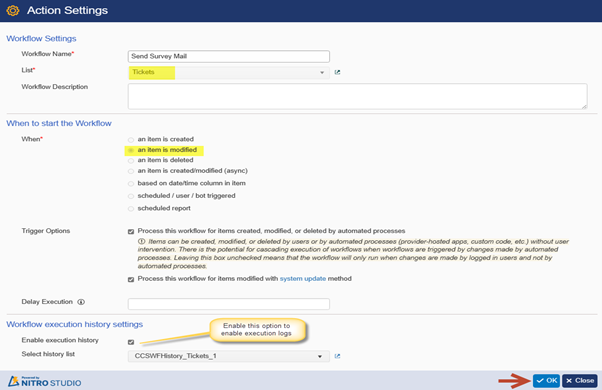Image resolution: width=602 pixels, height=390 pixels.
Task: Click the 'When to start the Workflow' heading
Action: [59, 123]
